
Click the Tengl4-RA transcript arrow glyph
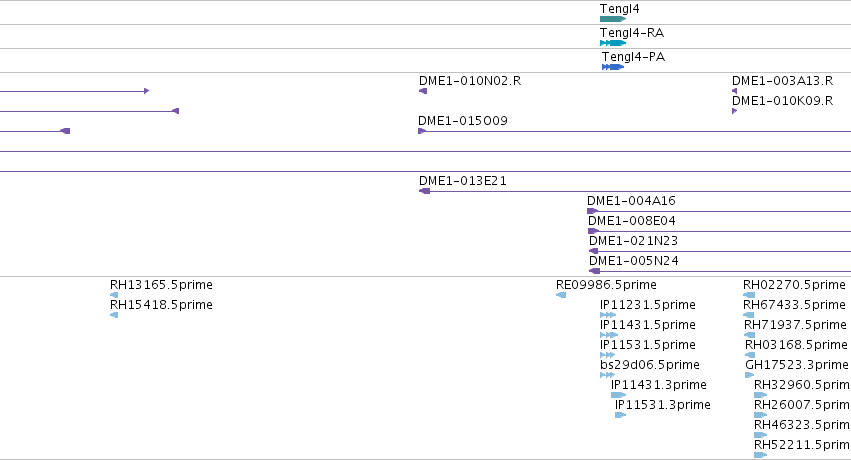point(613,43)
